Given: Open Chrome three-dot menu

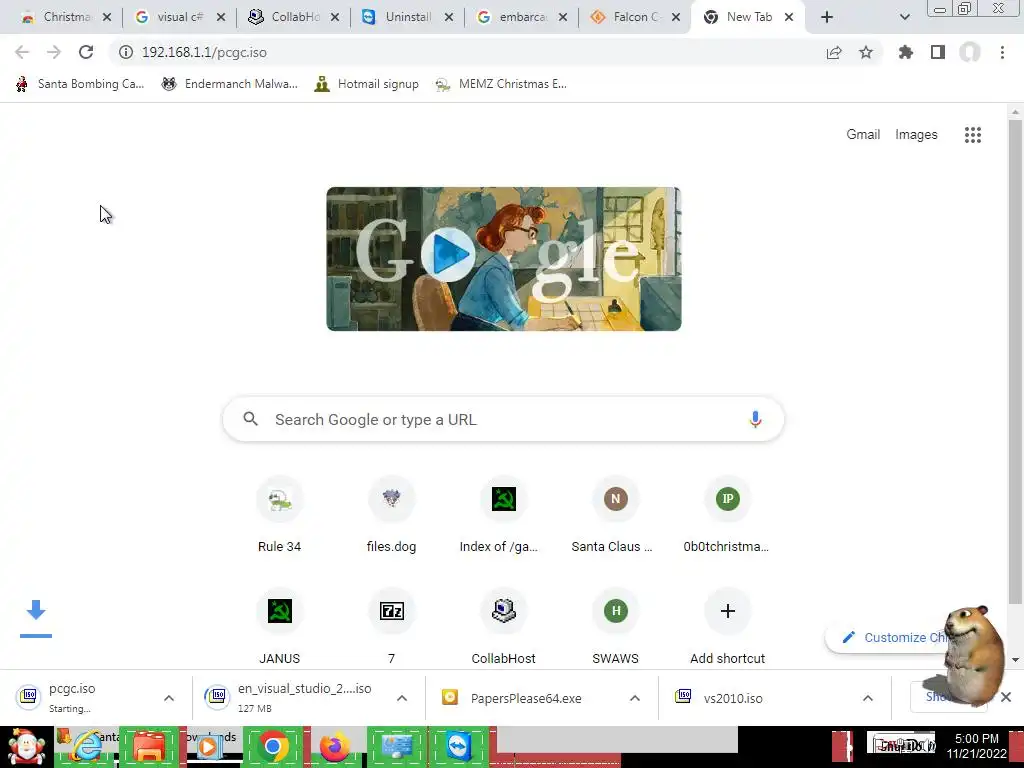Looking at the screenshot, I should [x=1002, y=52].
